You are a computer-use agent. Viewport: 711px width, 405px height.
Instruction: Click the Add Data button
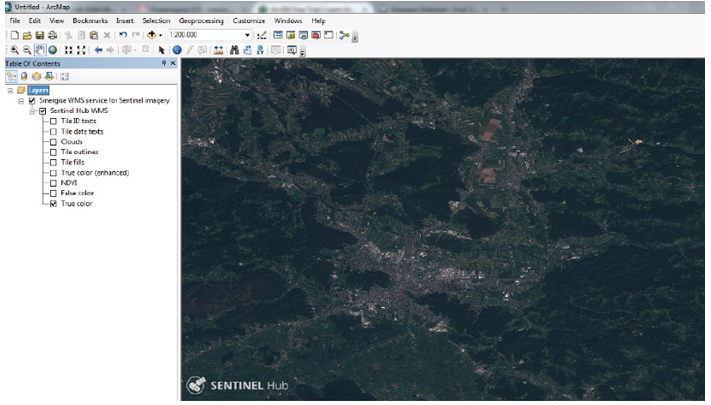(x=151, y=35)
